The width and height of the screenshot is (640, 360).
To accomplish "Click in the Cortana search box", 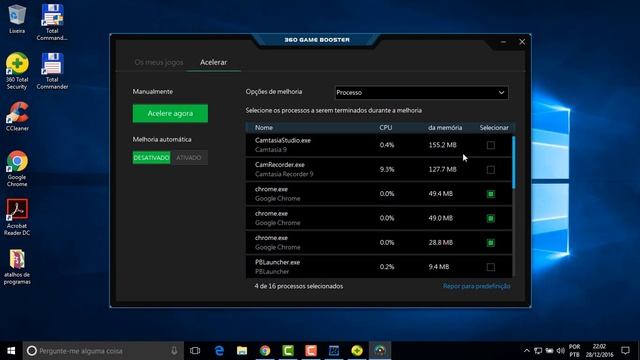I will (103, 351).
